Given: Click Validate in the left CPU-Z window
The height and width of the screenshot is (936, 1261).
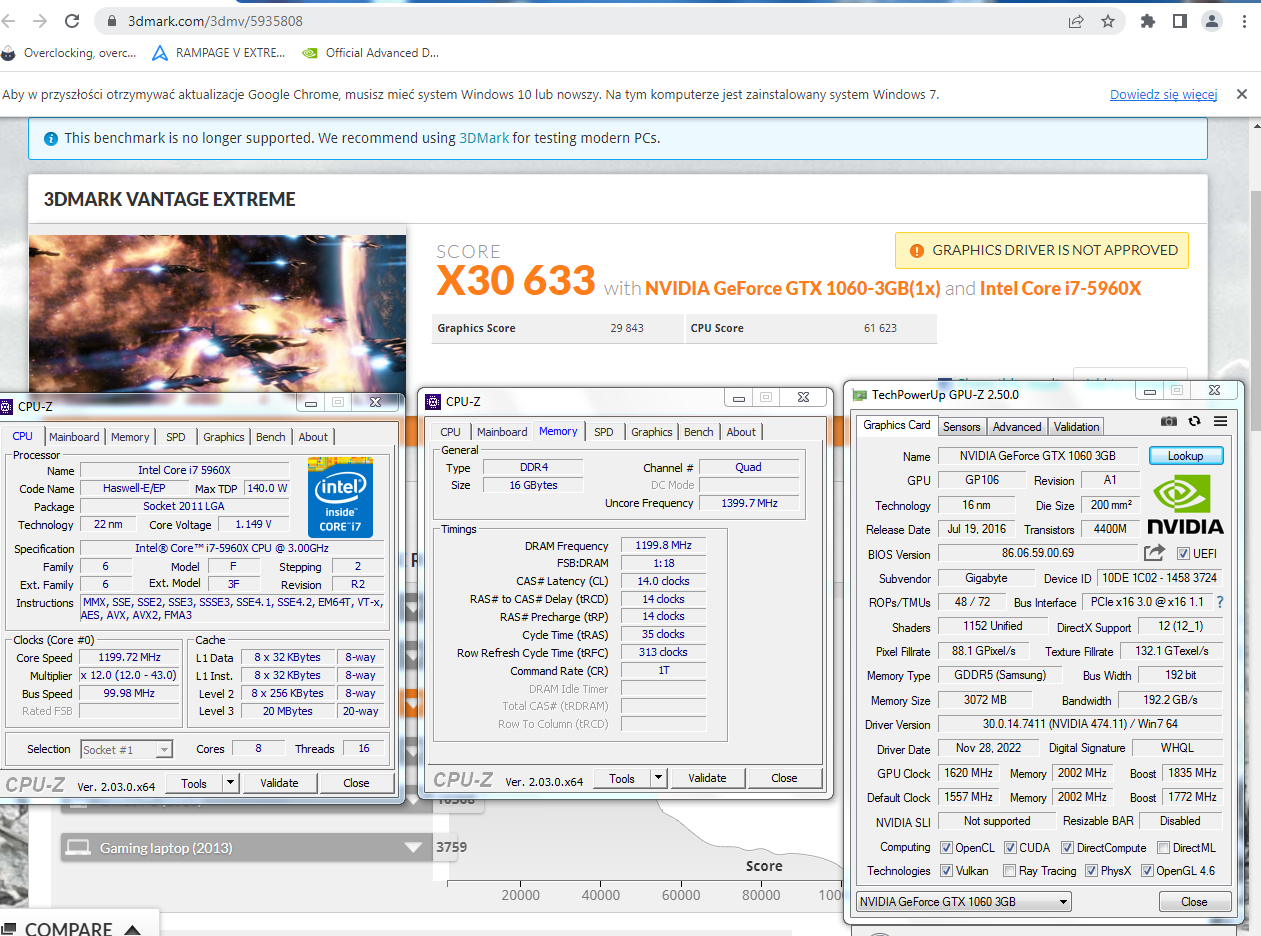Looking at the screenshot, I should [x=279, y=783].
